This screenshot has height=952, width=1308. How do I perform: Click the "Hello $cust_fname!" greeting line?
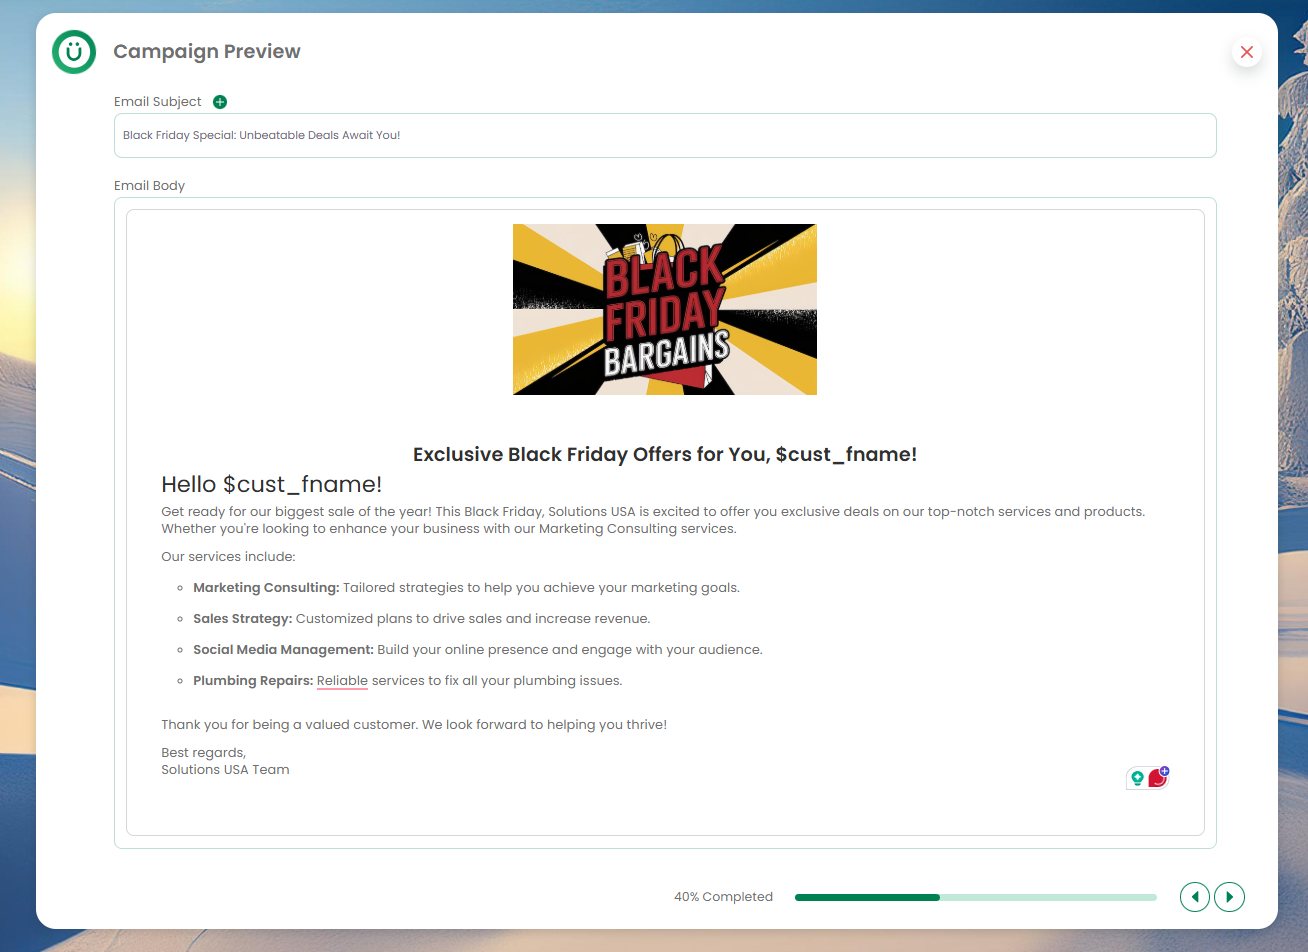(x=271, y=485)
